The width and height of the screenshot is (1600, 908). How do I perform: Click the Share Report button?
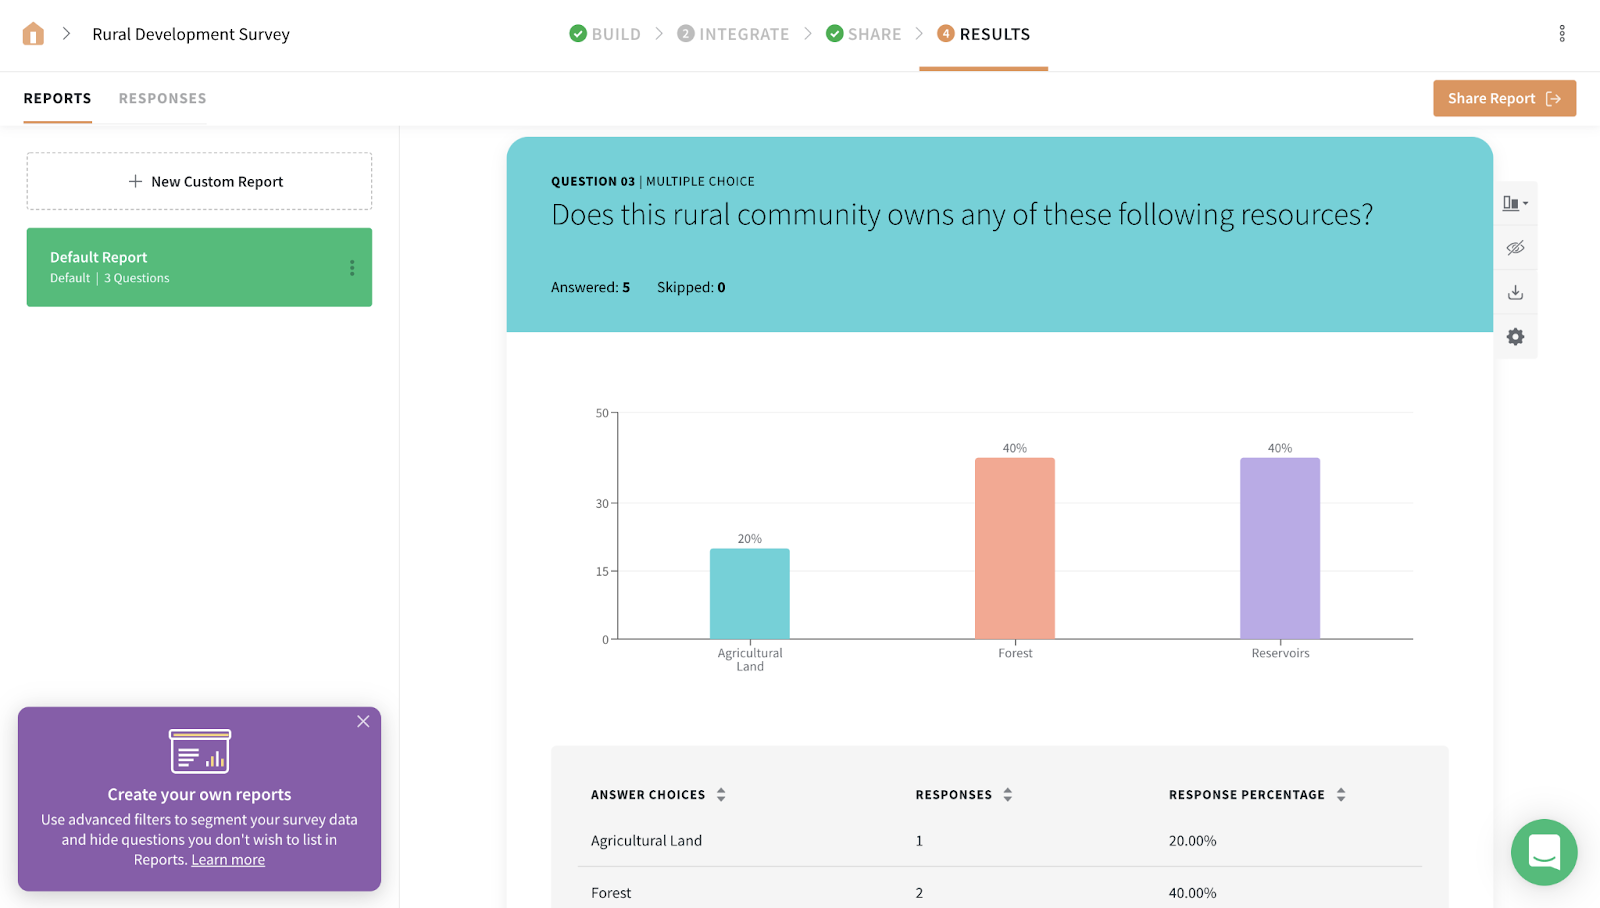pyautogui.click(x=1504, y=98)
